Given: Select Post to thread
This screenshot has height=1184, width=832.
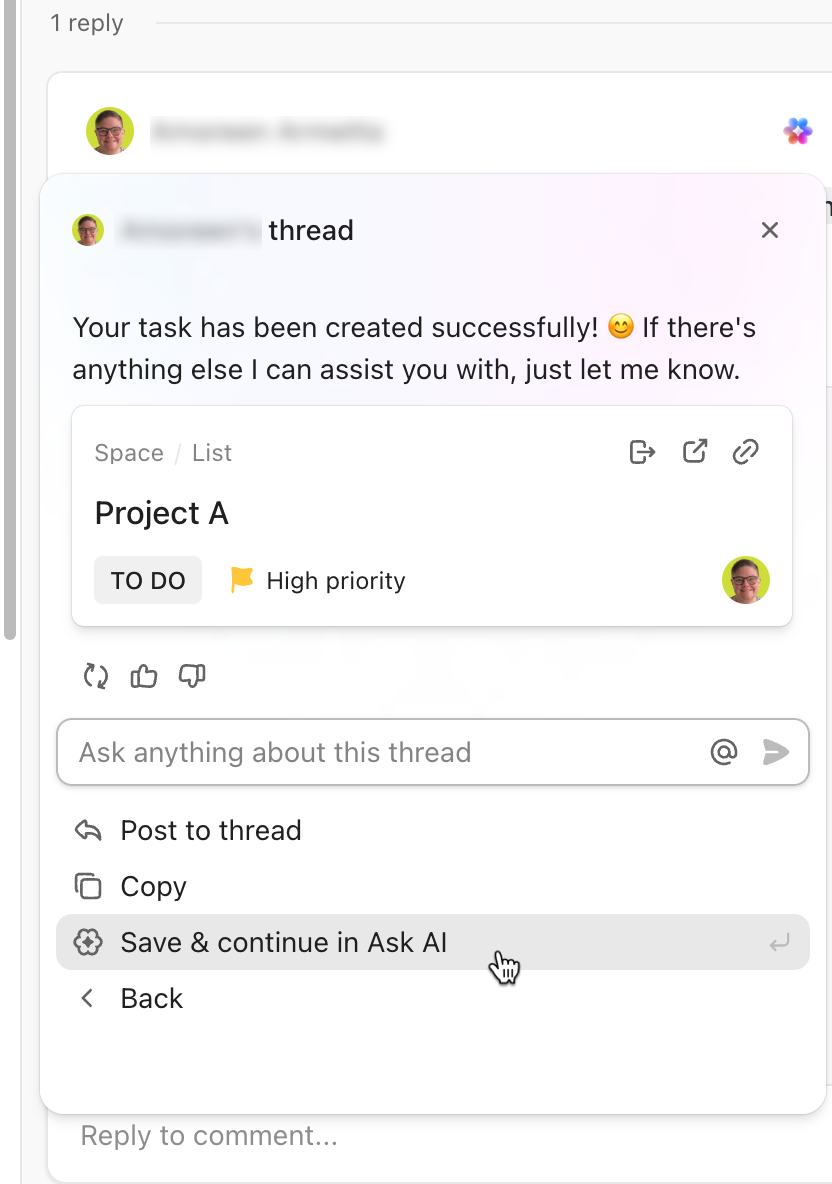Looking at the screenshot, I should pos(210,830).
